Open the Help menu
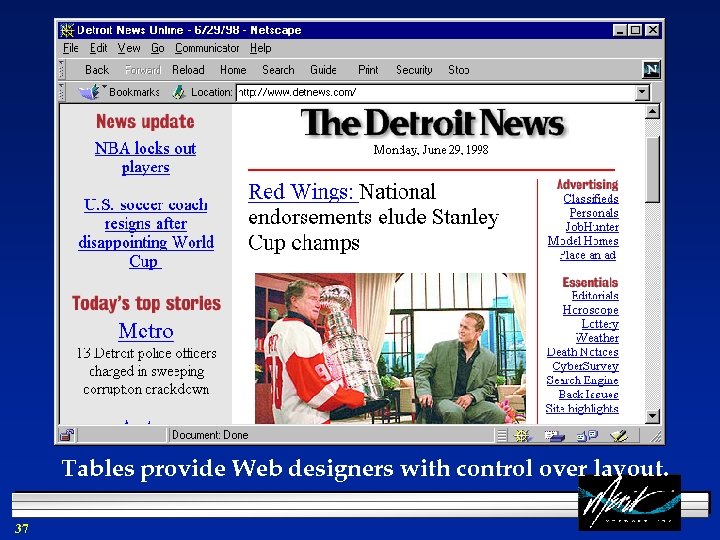 pyautogui.click(x=260, y=48)
